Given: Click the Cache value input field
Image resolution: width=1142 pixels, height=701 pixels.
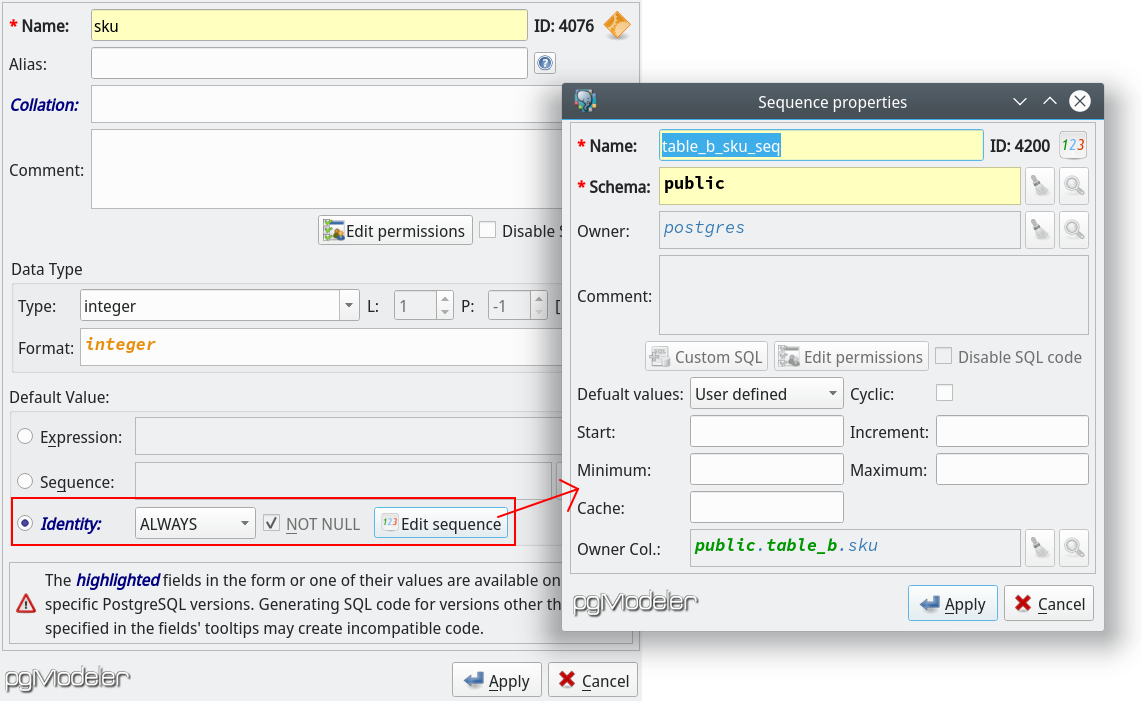Looking at the screenshot, I should pos(766,507).
